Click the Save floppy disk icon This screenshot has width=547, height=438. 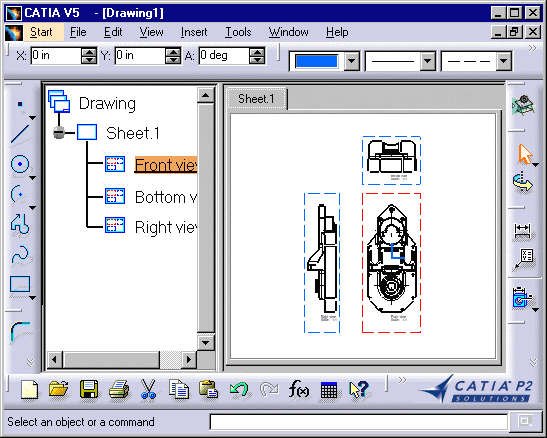pos(89,389)
